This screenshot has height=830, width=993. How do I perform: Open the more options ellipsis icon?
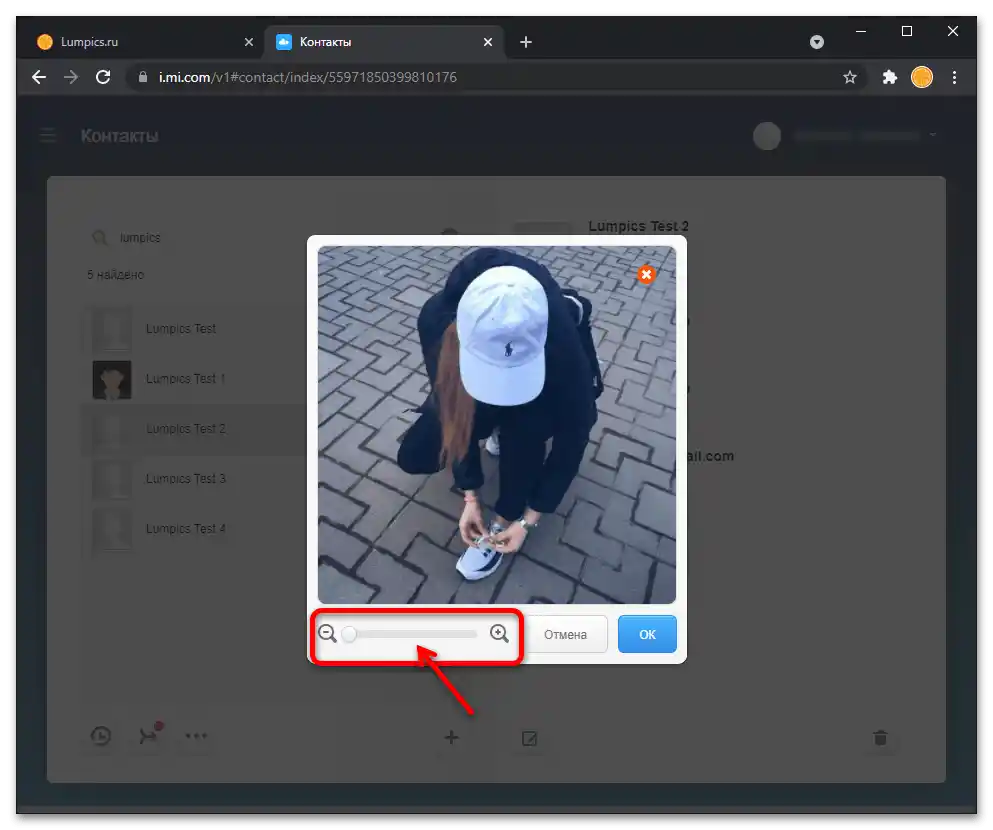click(196, 736)
